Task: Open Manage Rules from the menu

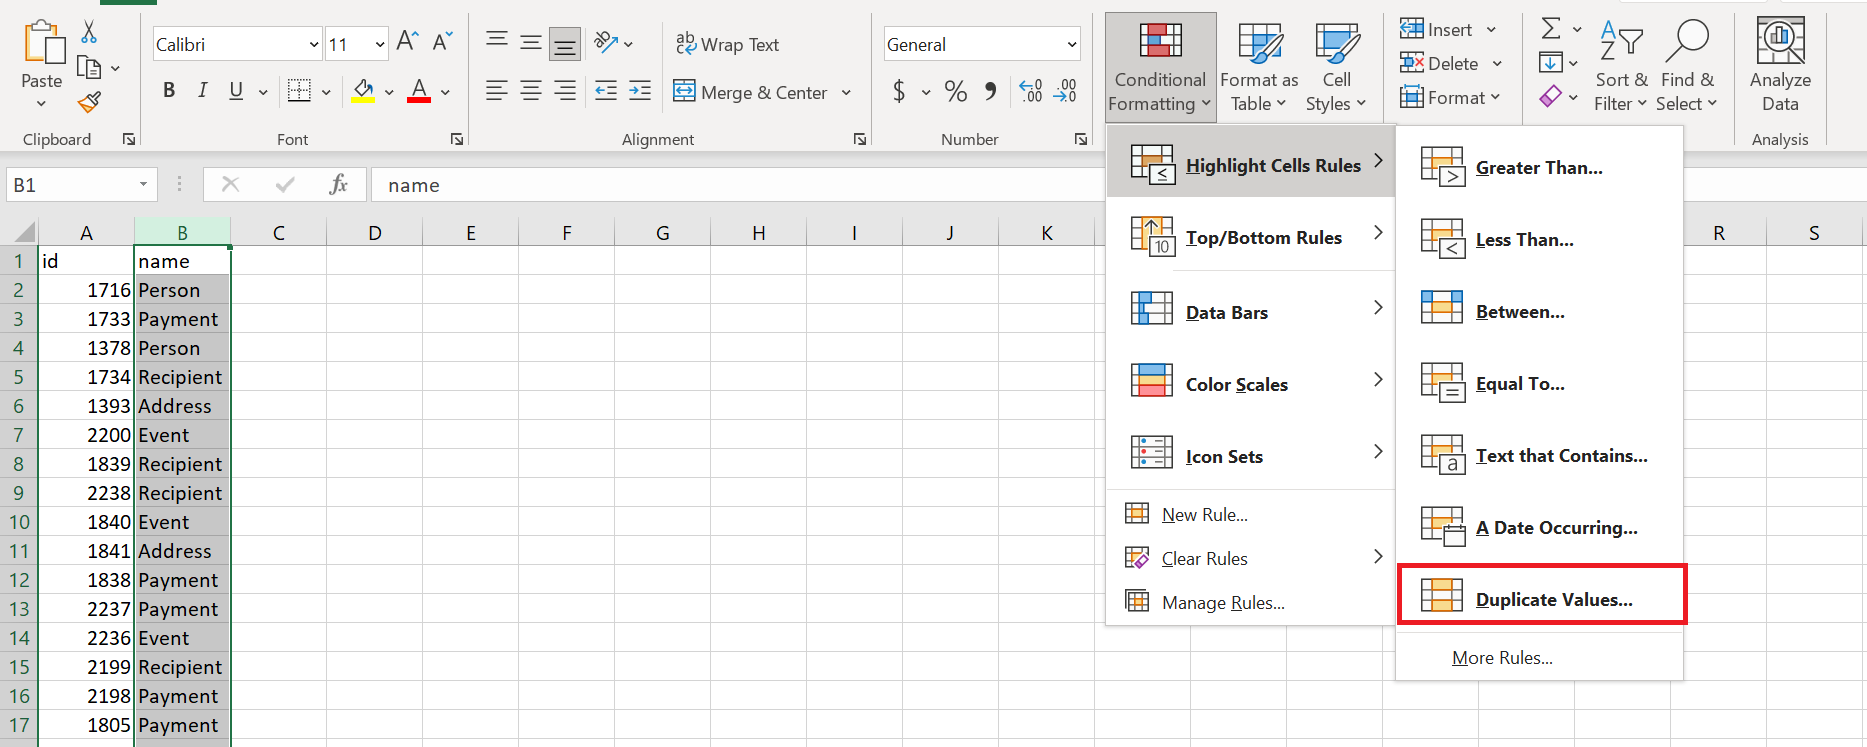Action: [x=1222, y=603]
